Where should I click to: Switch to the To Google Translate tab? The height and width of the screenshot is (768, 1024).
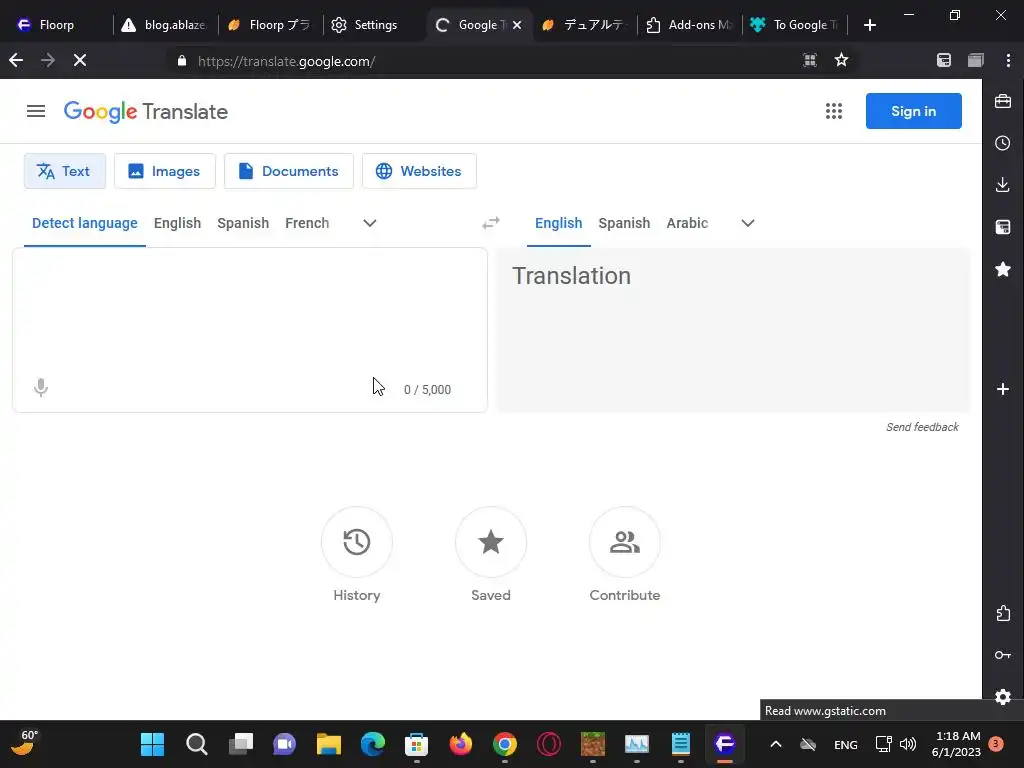(x=794, y=25)
